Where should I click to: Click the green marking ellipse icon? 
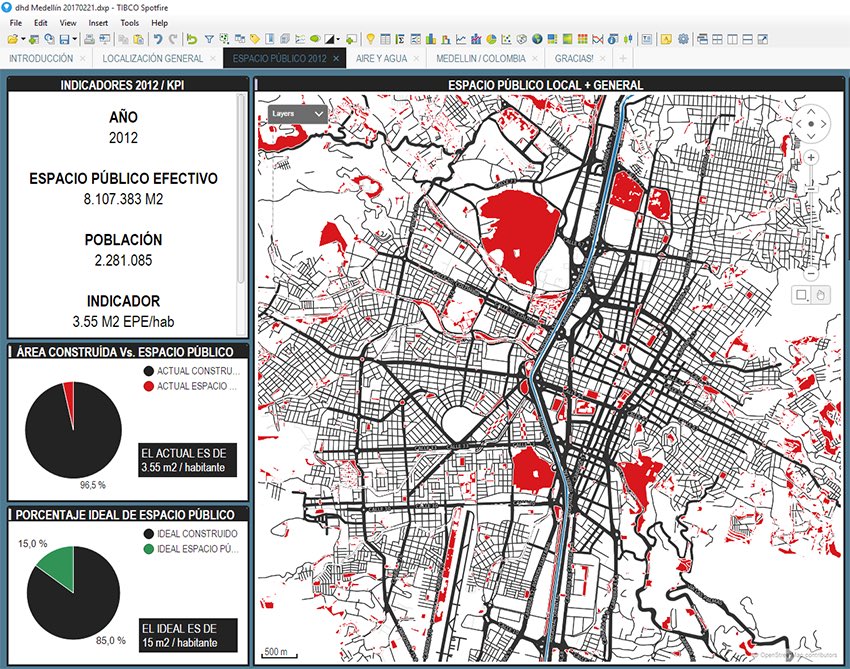point(315,39)
